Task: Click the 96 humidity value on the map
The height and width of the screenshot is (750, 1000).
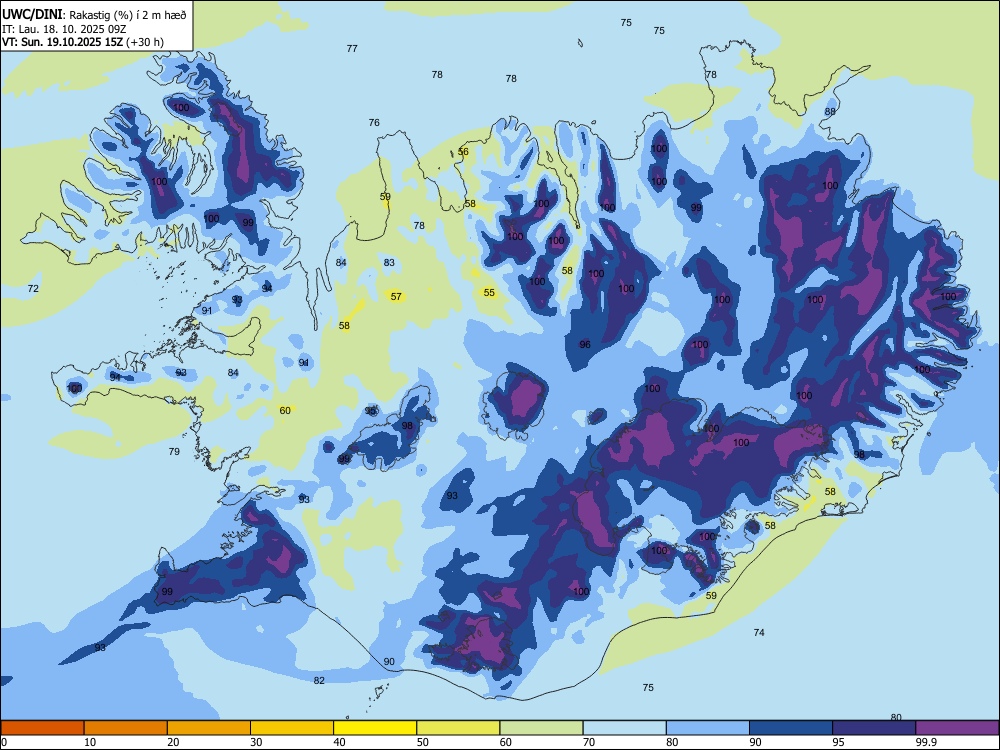Action: 585,344
